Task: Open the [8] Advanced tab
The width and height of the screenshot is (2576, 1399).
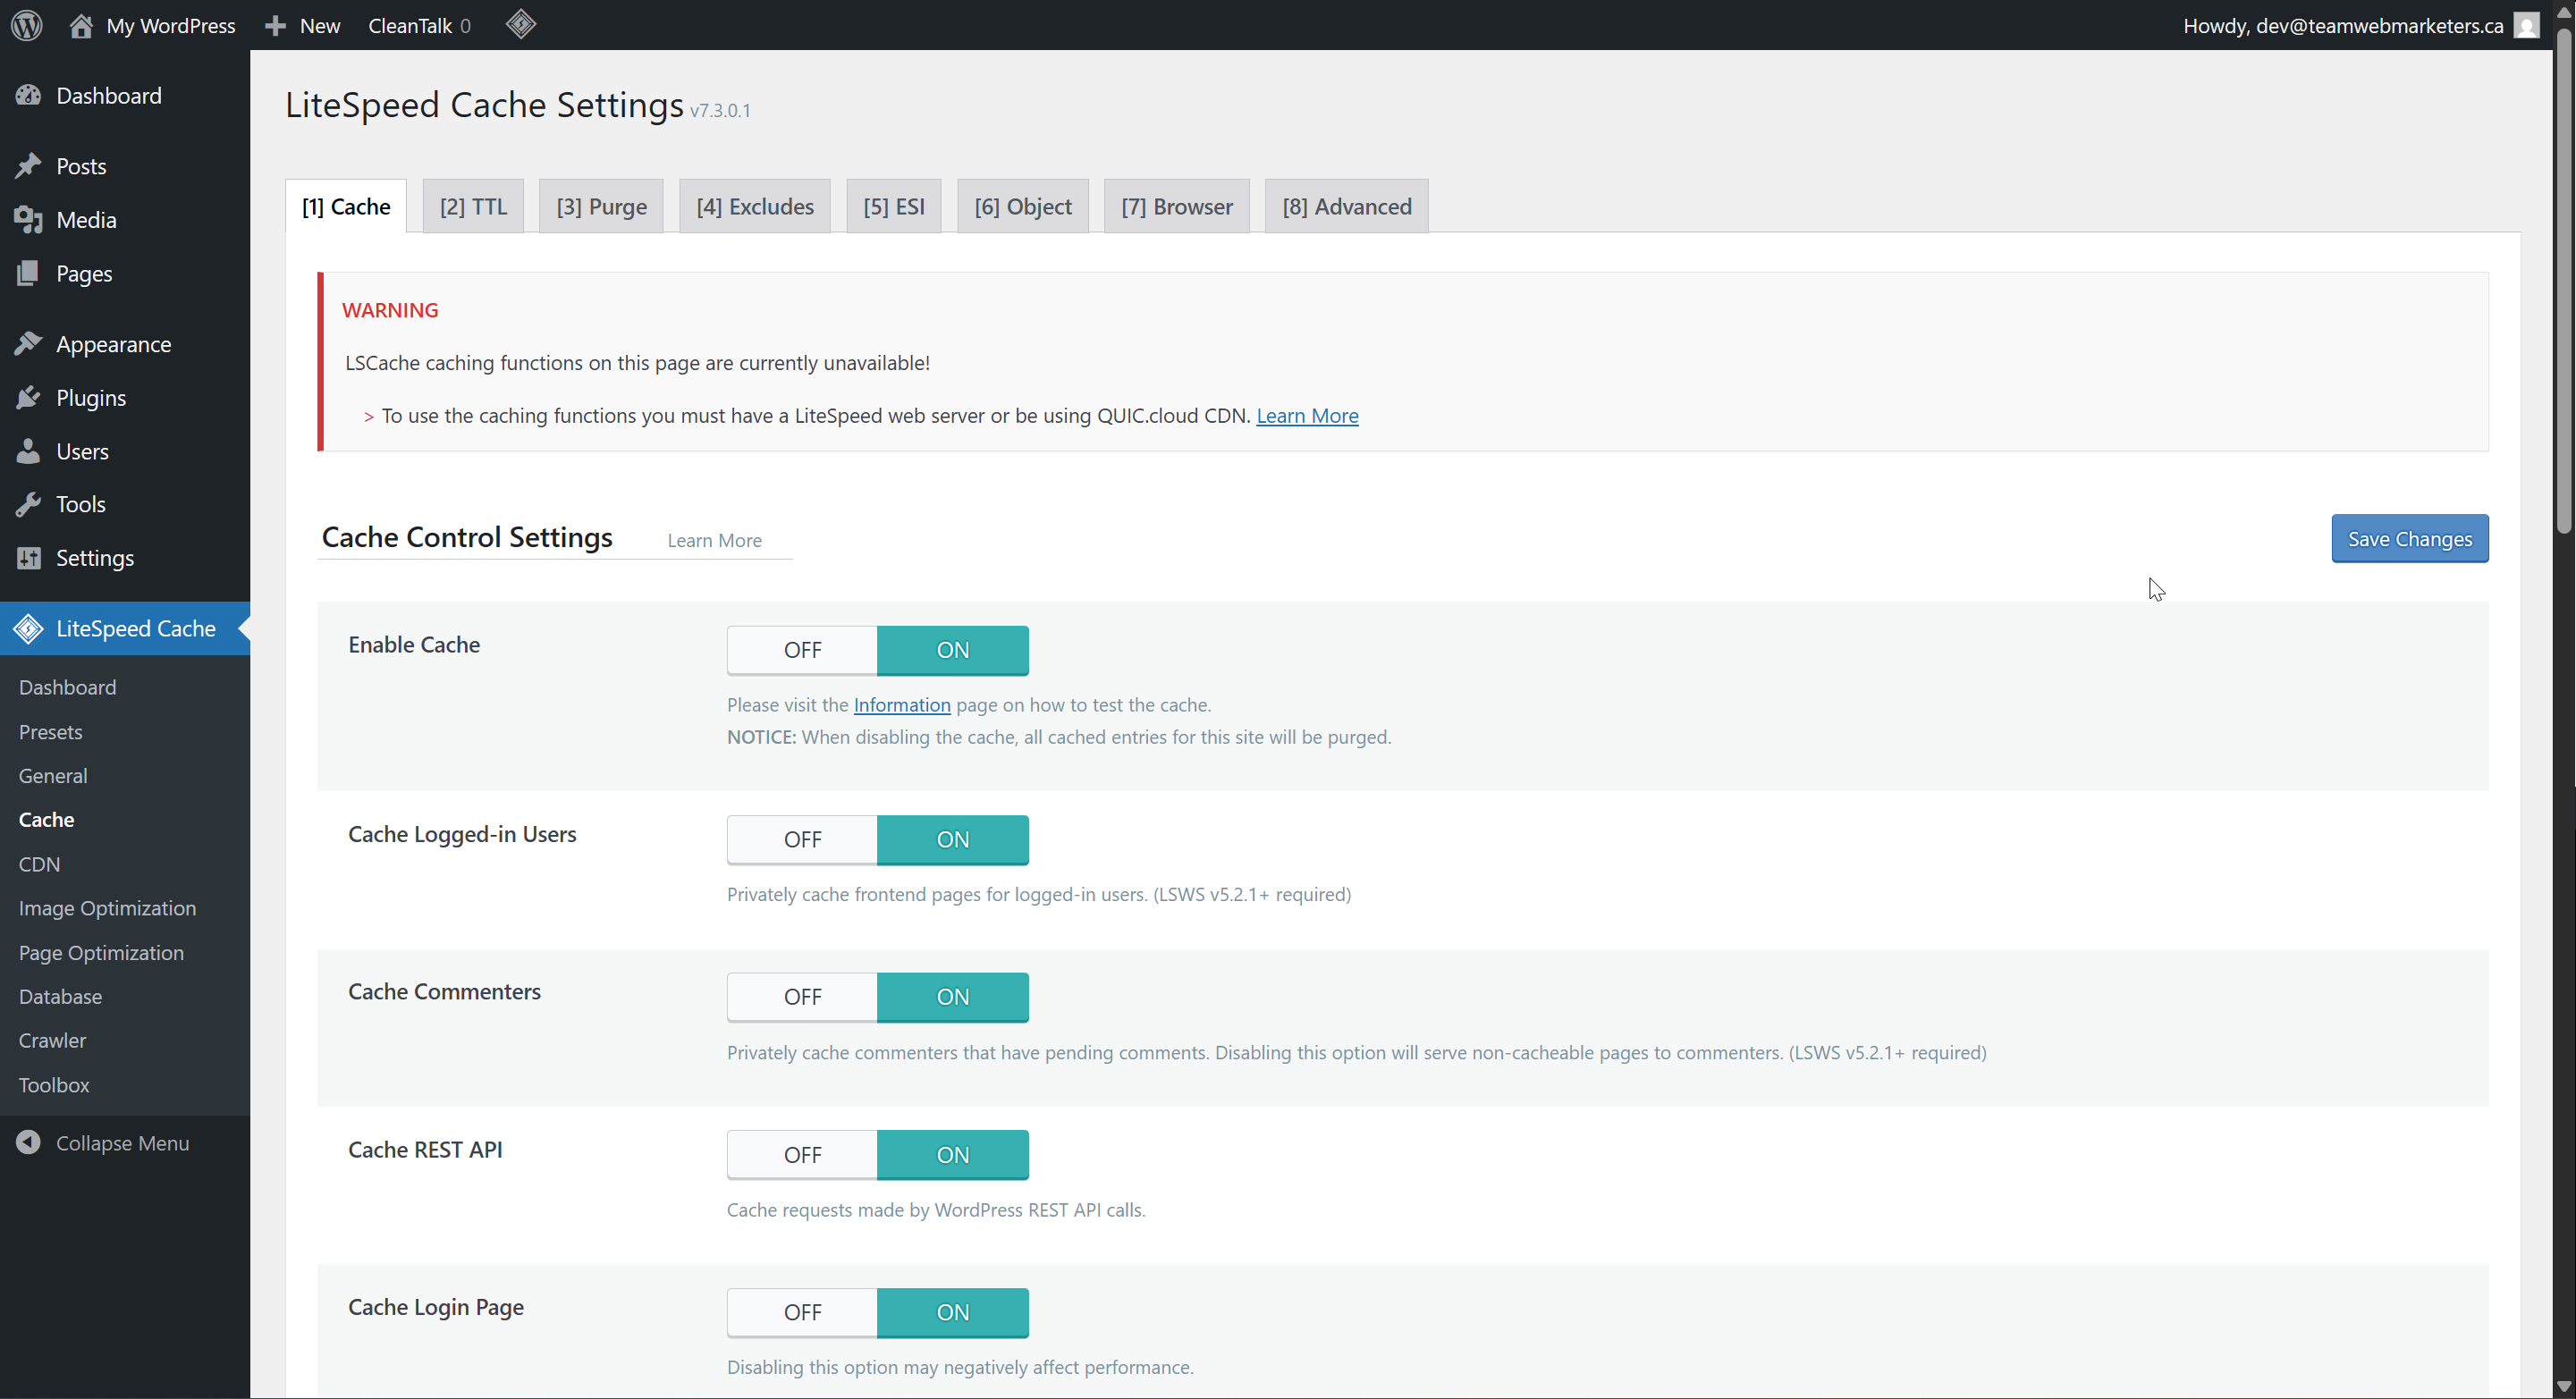Action: click(1346, 207)
